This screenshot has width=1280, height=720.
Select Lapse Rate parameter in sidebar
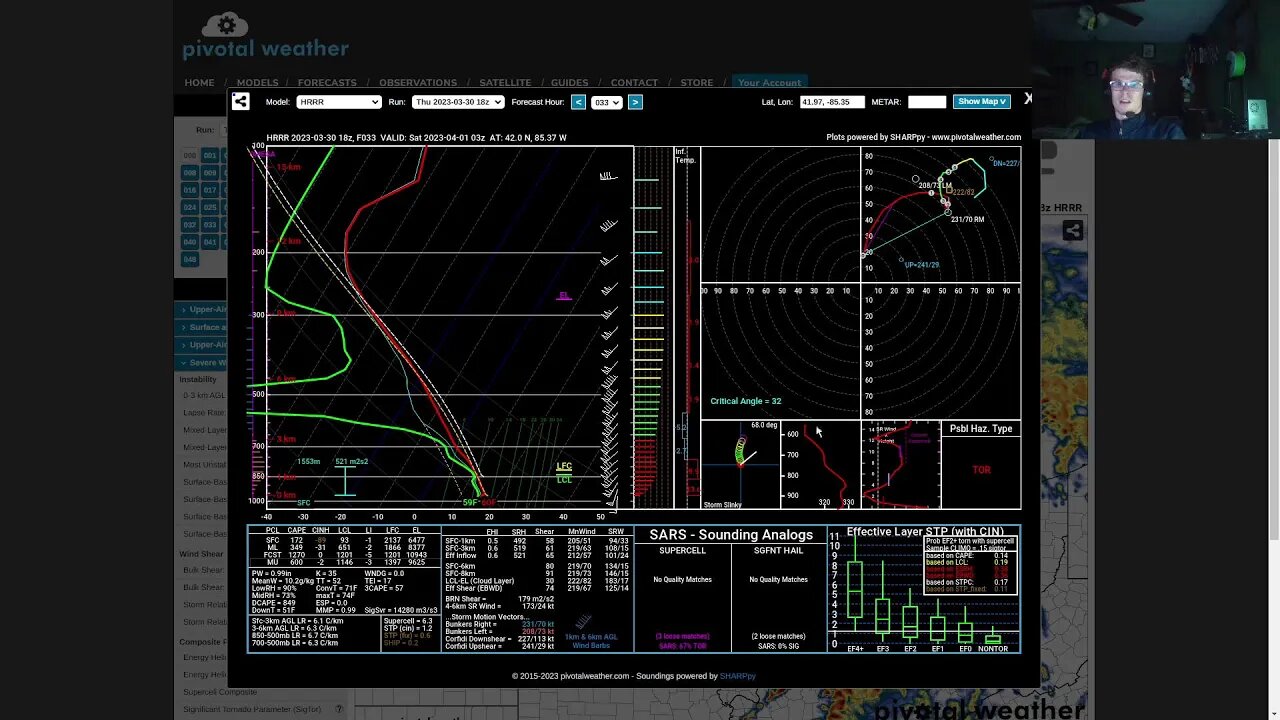point(204,413)
